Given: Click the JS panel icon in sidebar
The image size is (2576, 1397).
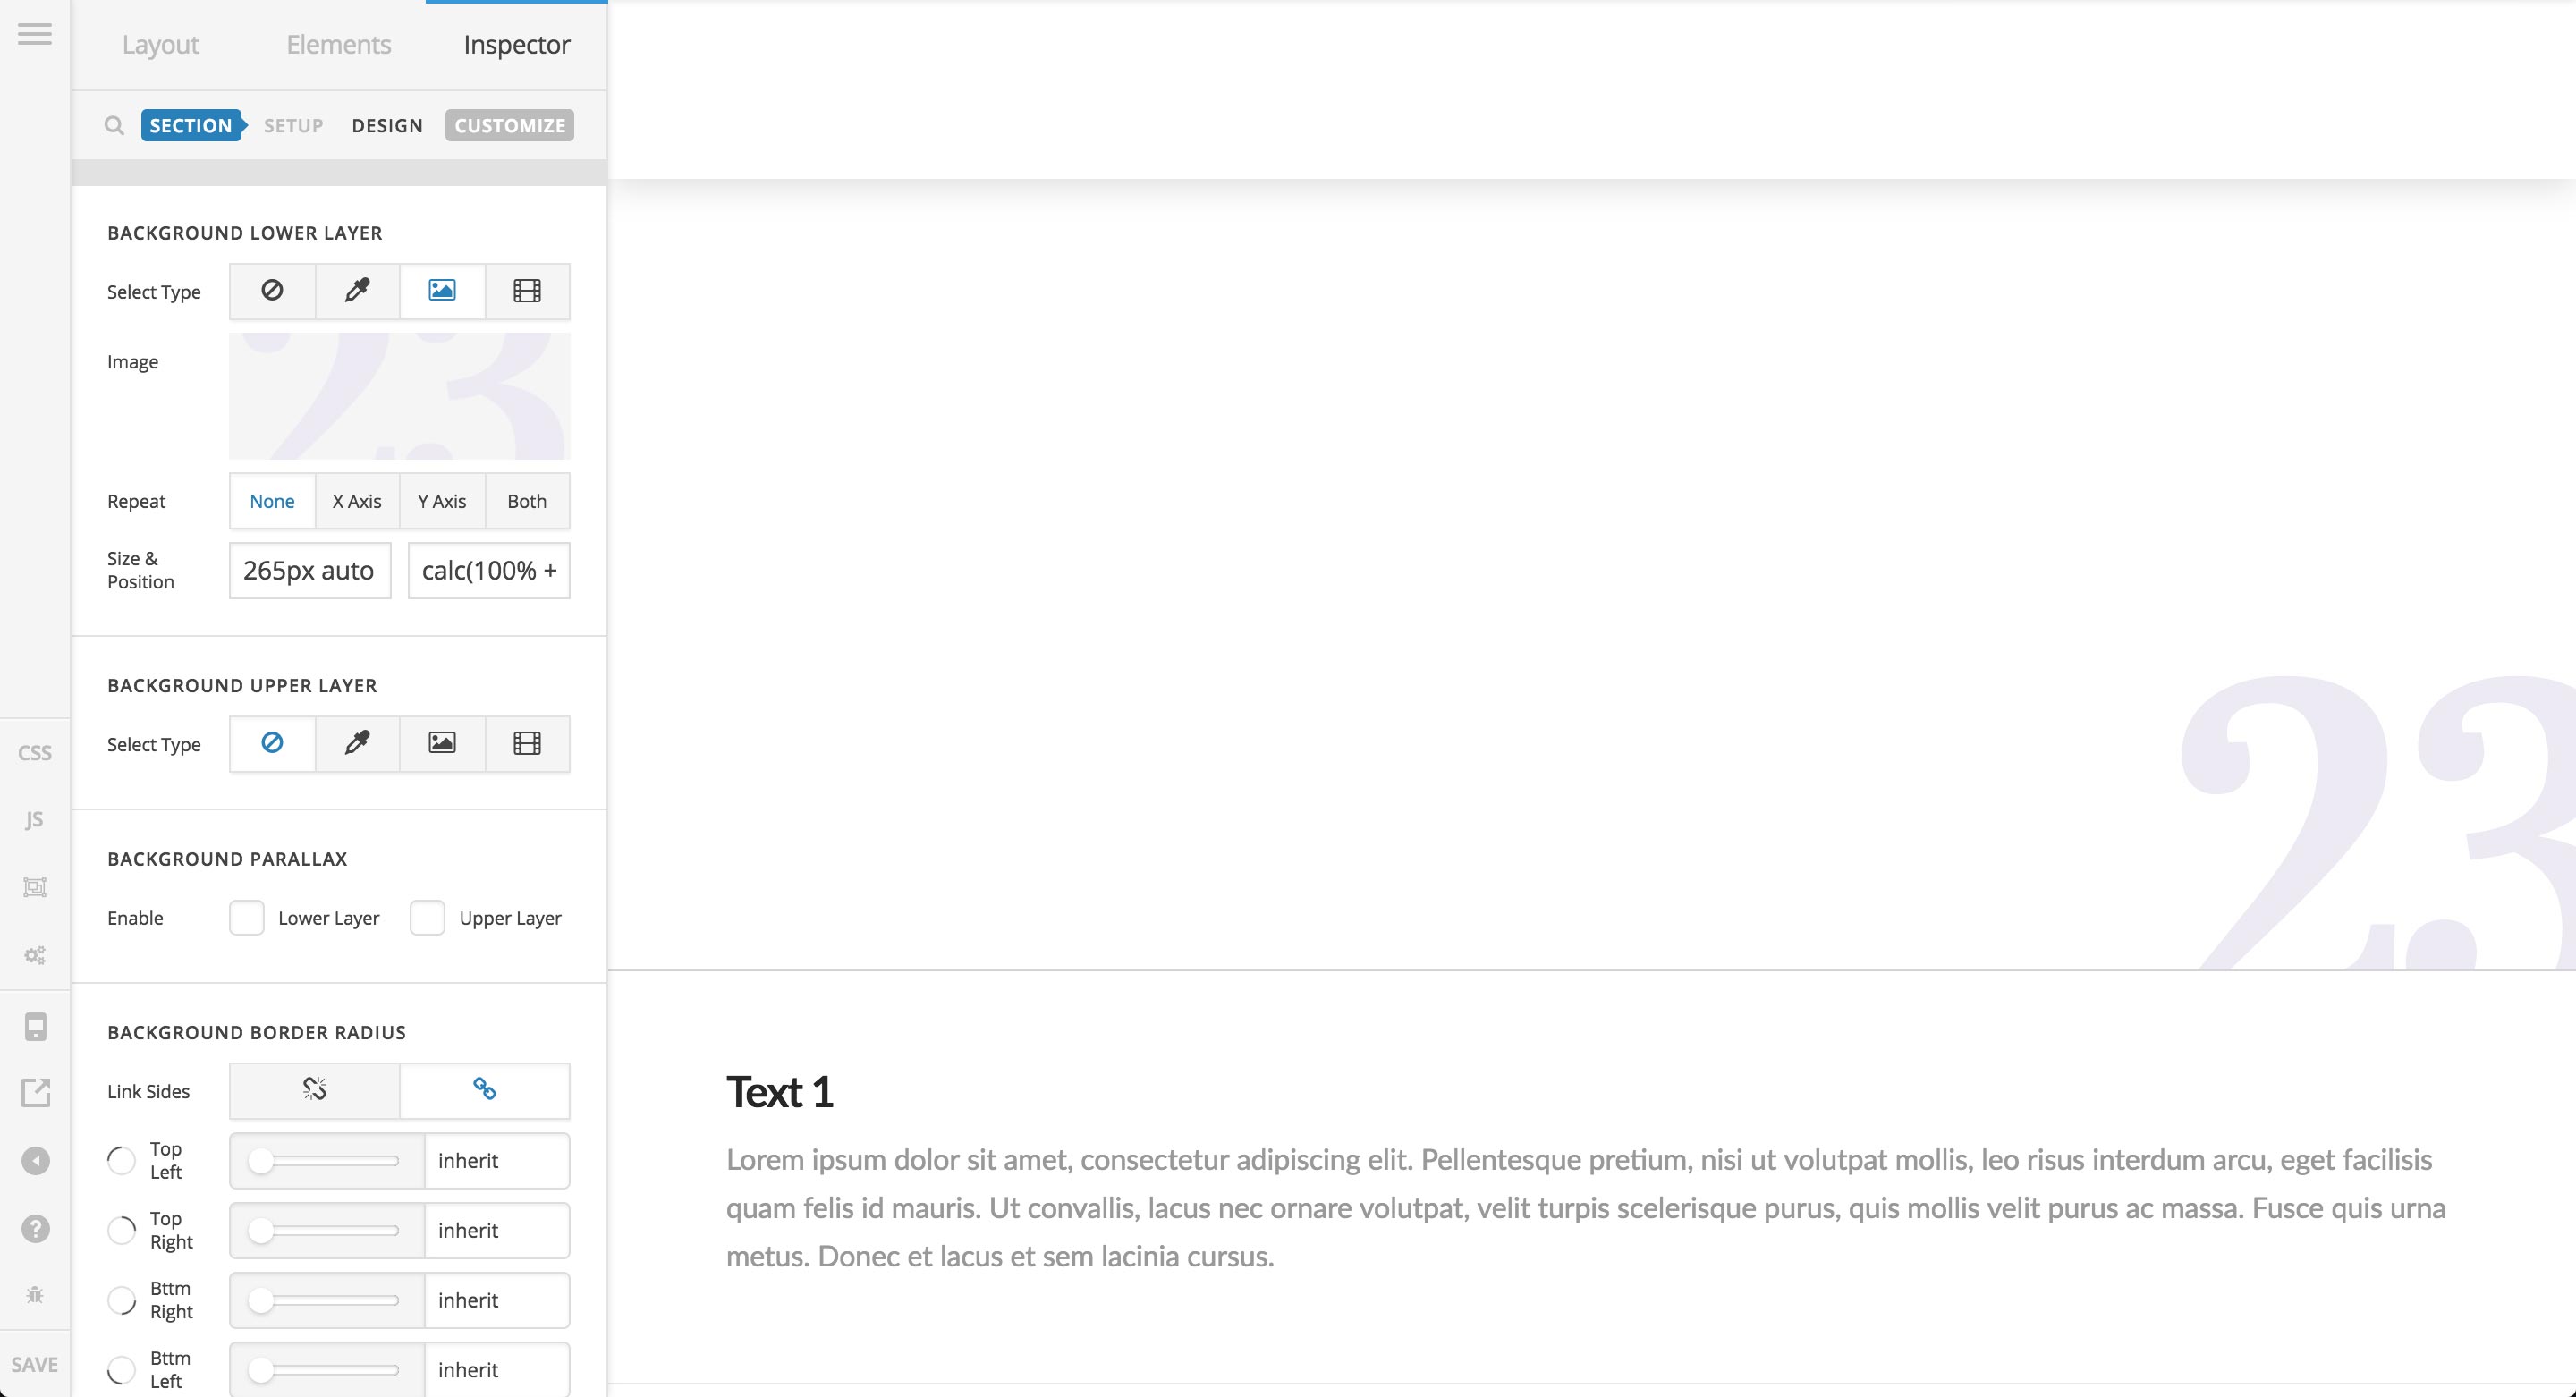Looking at the screenshot, I should tap(33, 817).
